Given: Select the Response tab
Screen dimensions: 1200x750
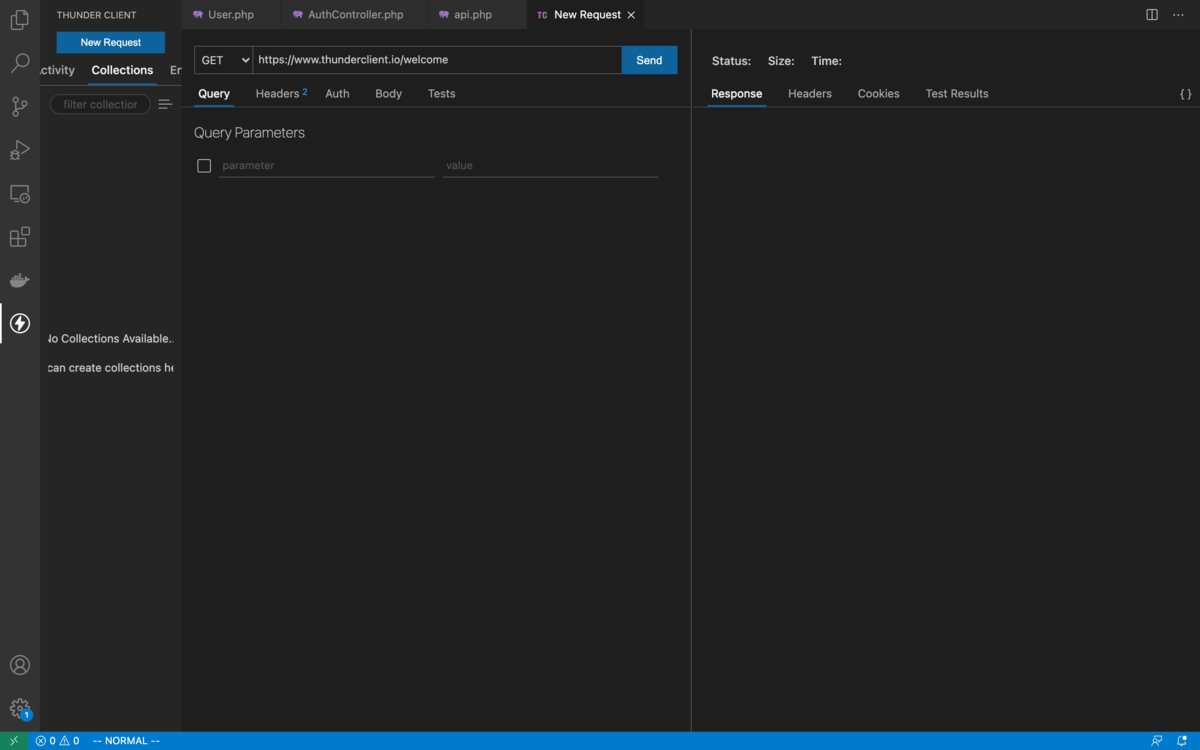Looking at the screenshot, I should 737,94.
